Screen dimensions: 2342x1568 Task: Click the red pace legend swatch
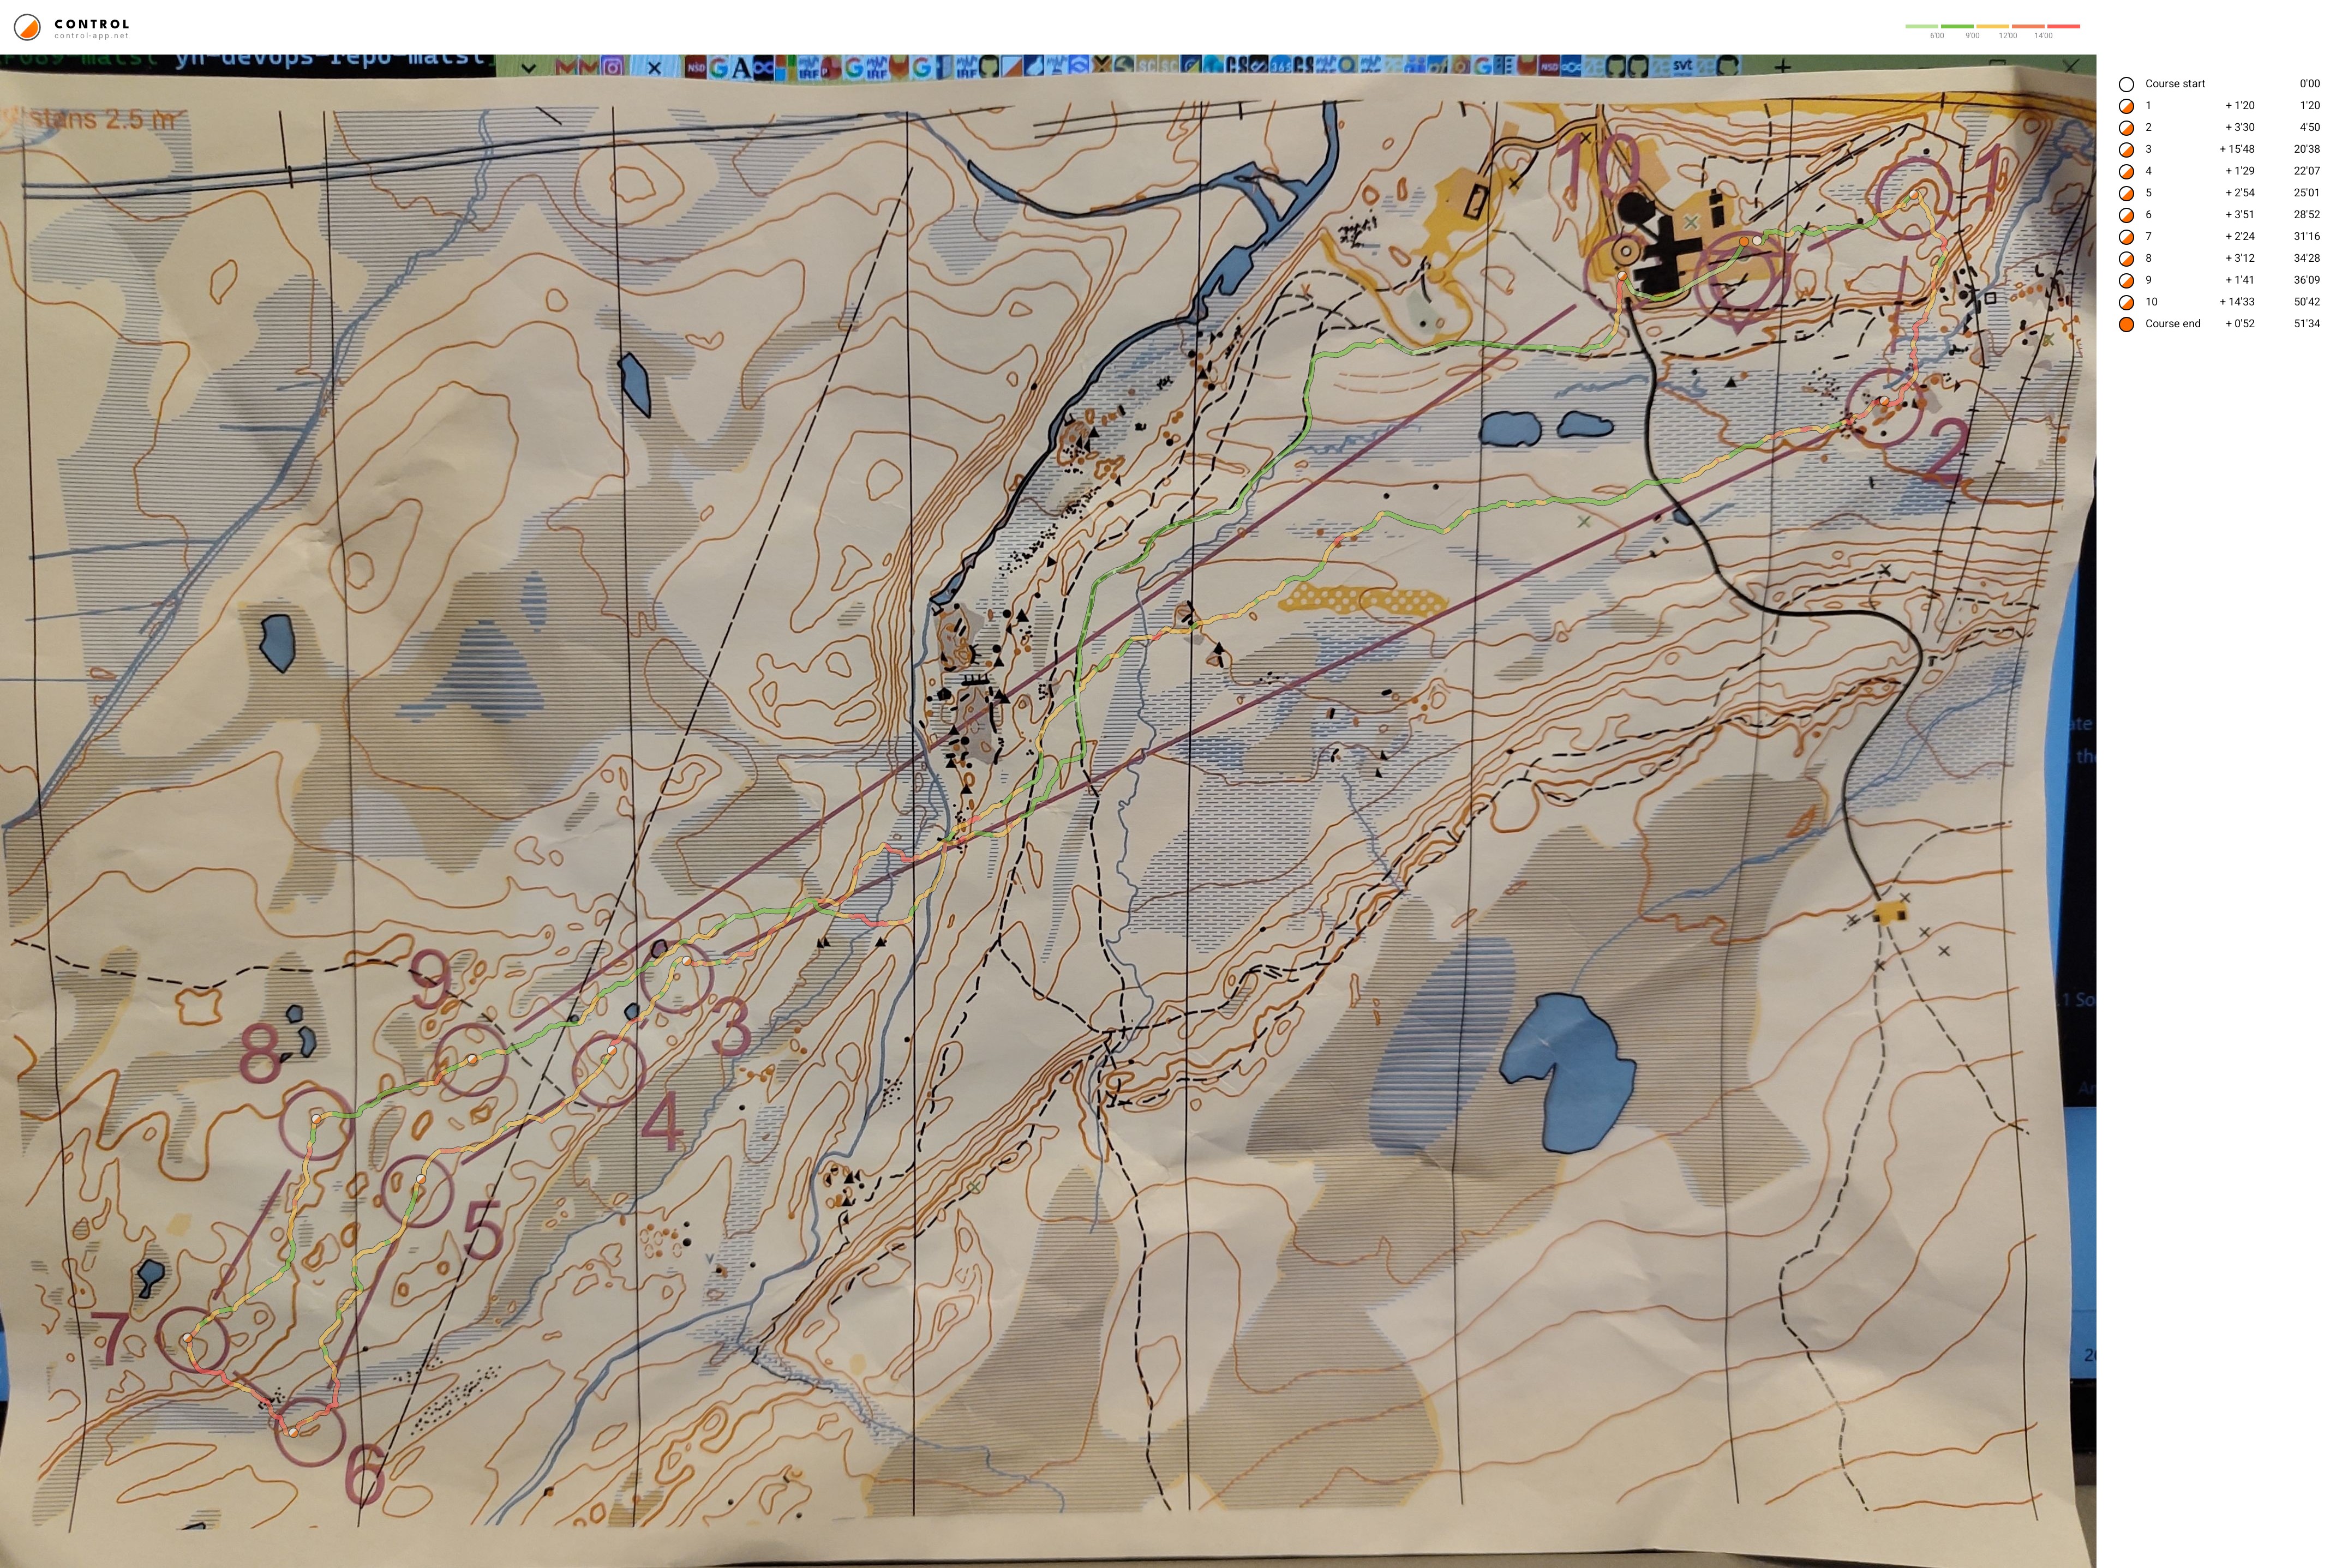coord(2063,26)
